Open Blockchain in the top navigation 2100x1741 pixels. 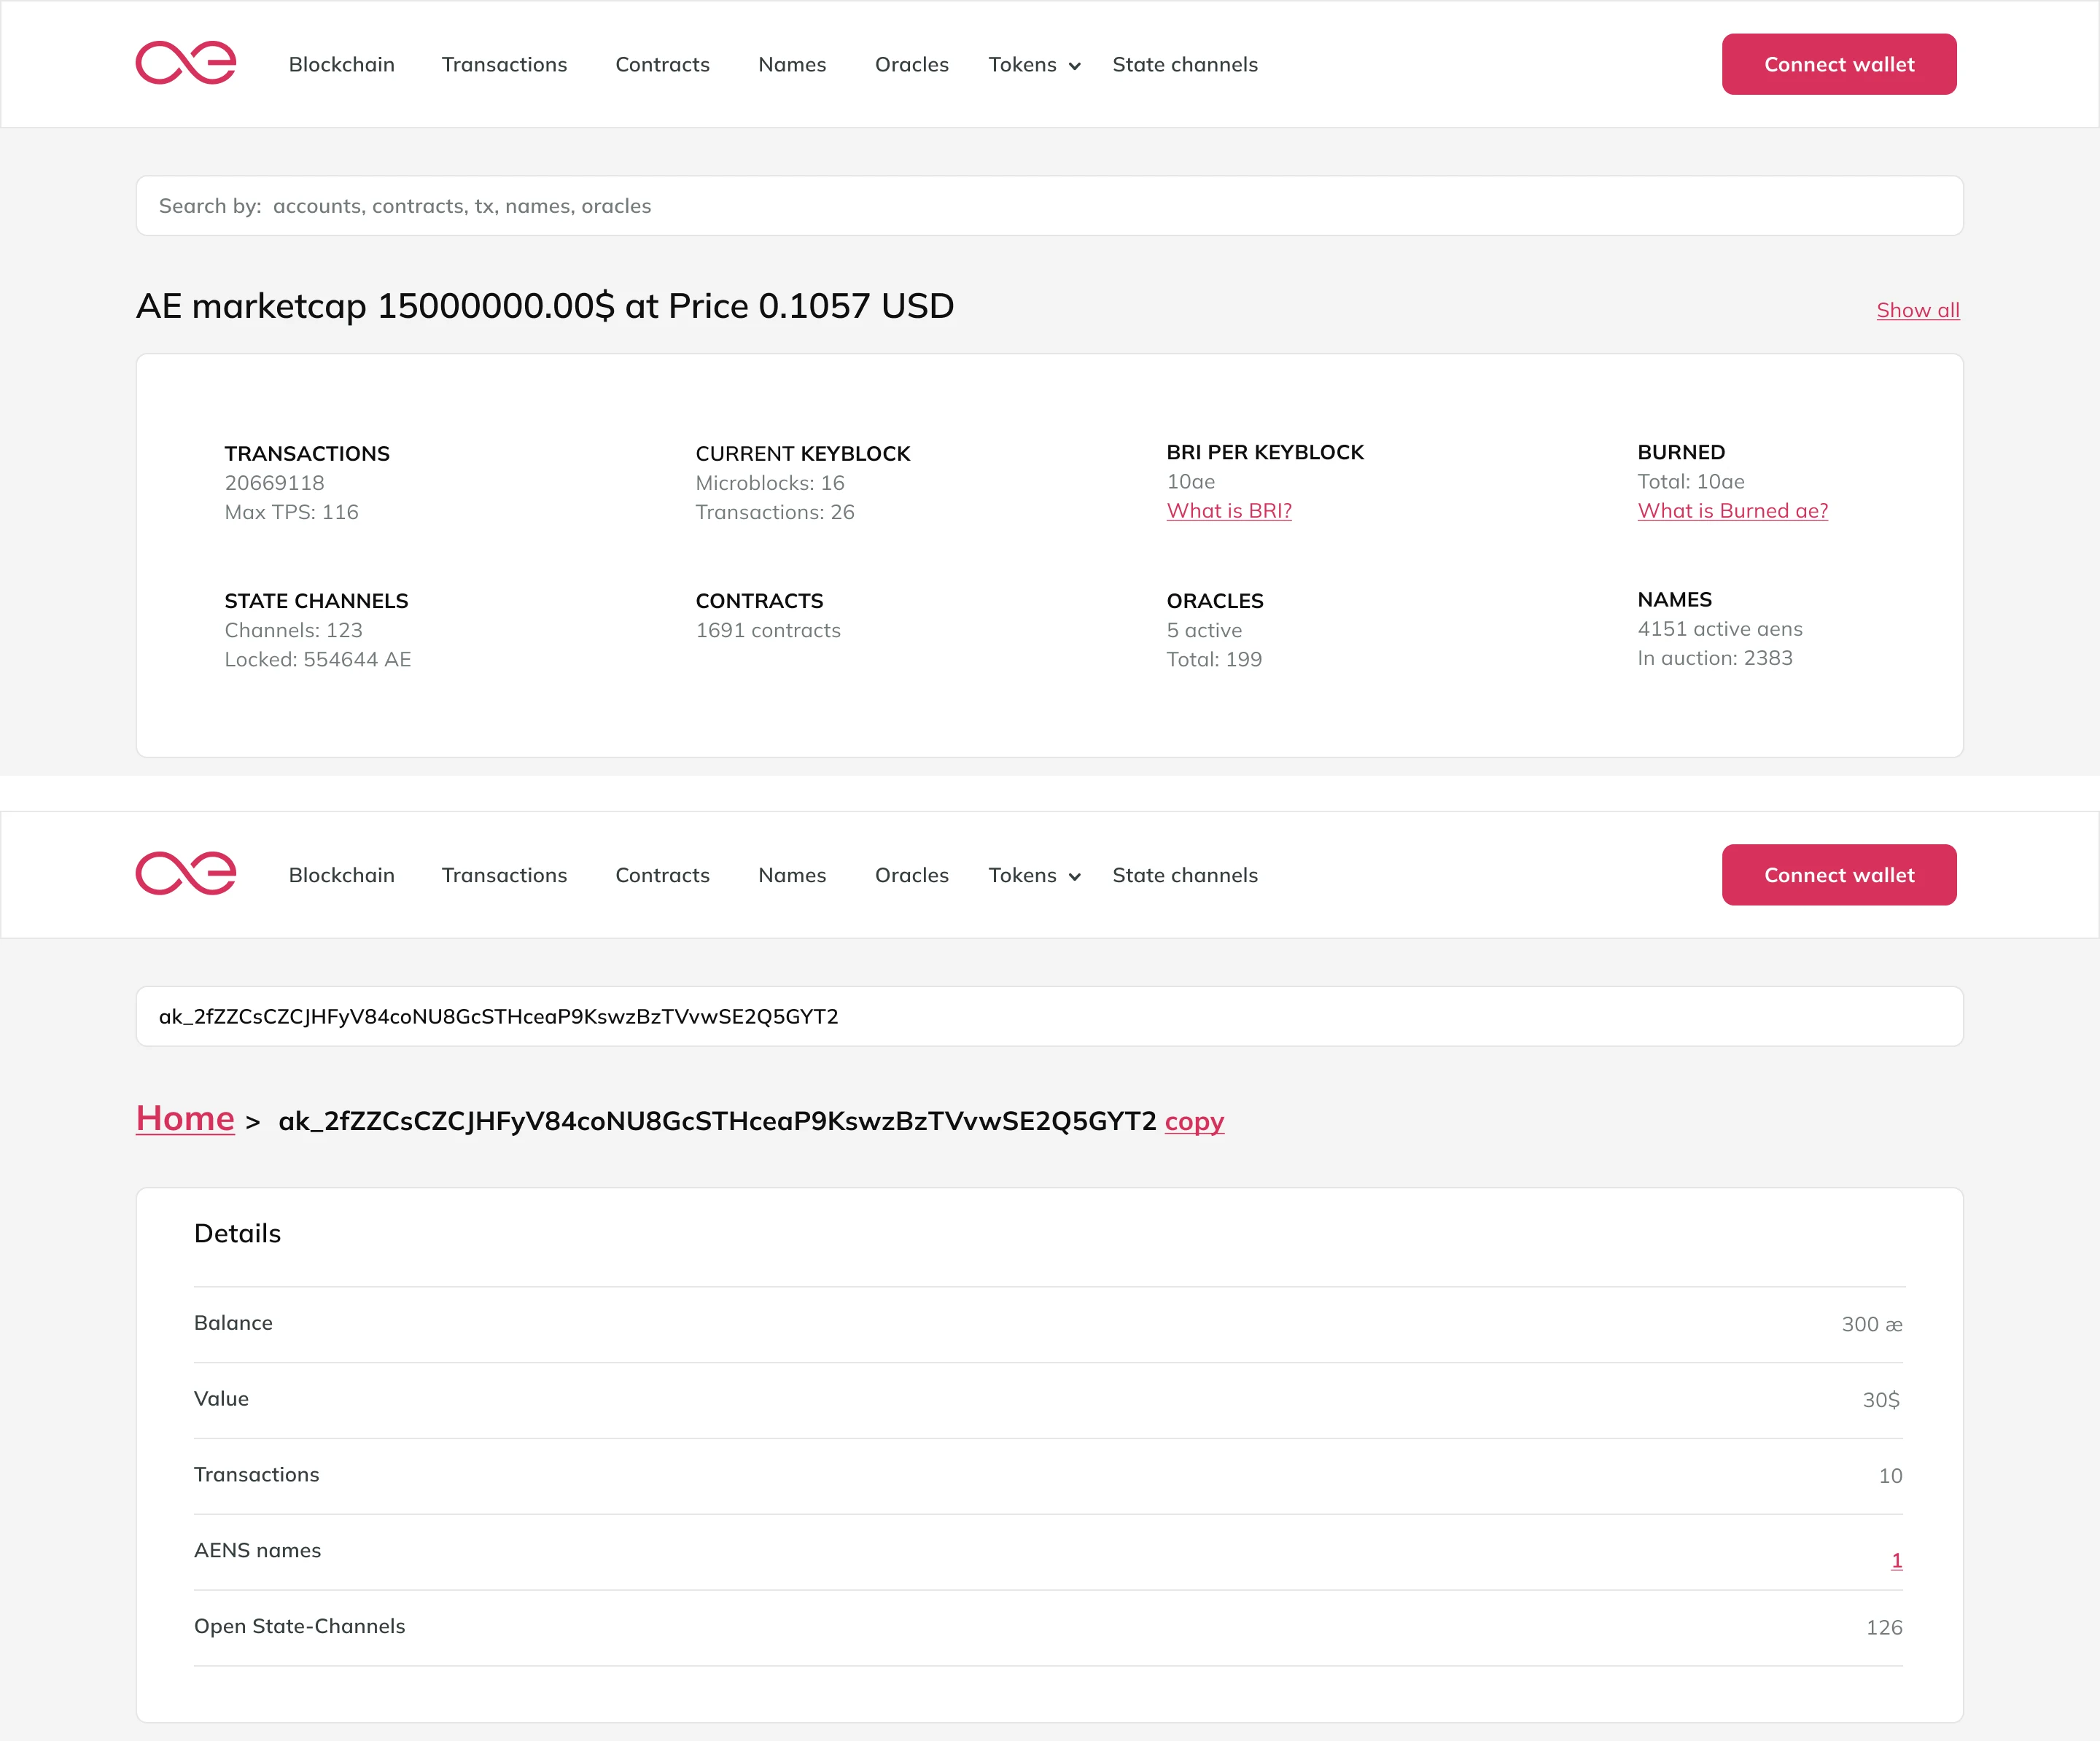tap(342, 64)
